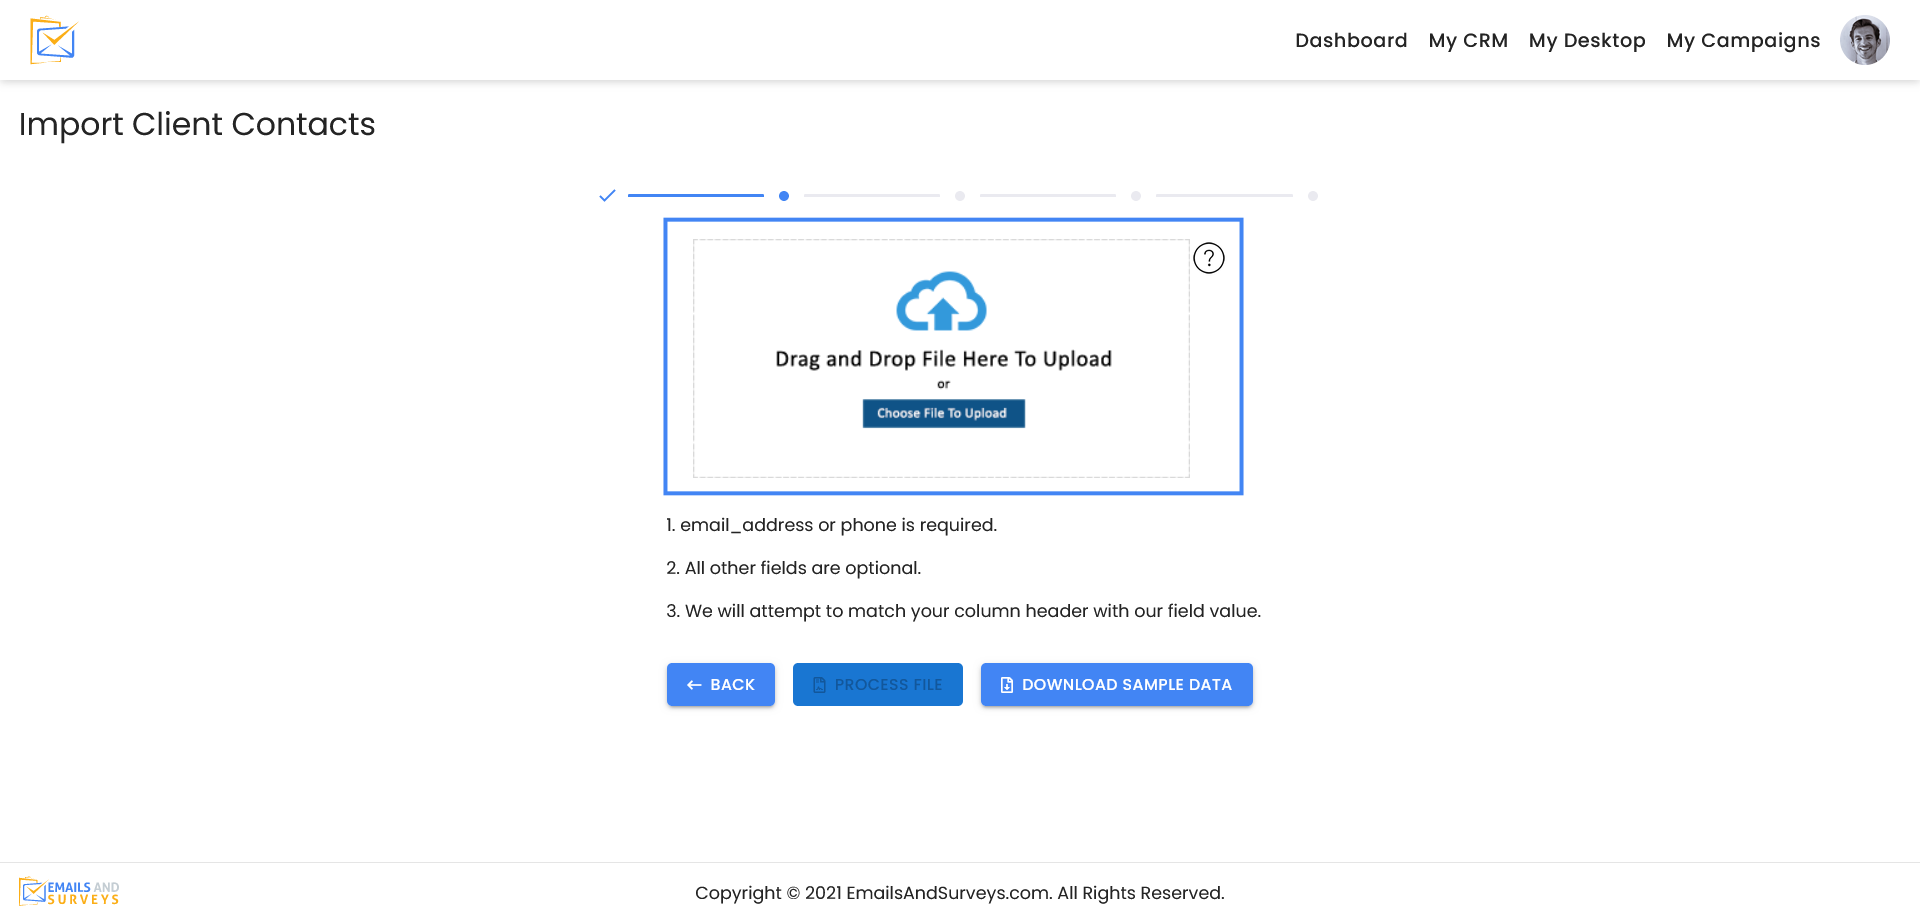Click the fourth step progress dot
The width and height of the screenshot is (1920, 923).
click(1136, 196)
